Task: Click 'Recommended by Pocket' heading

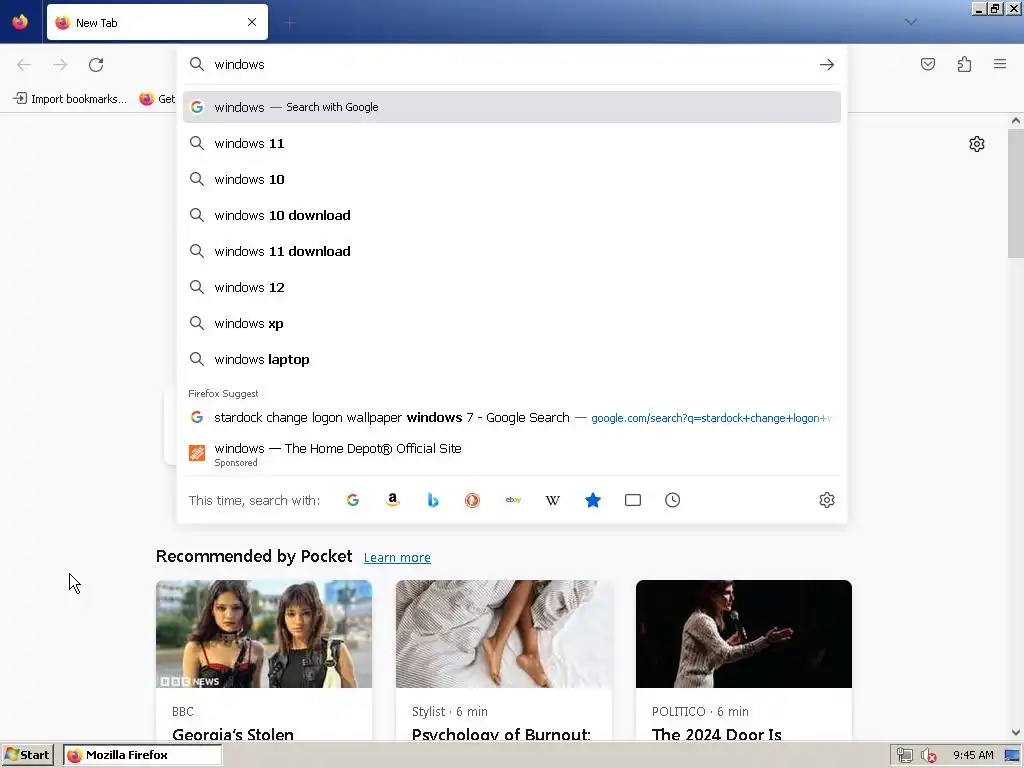Action: coord(254,556)
